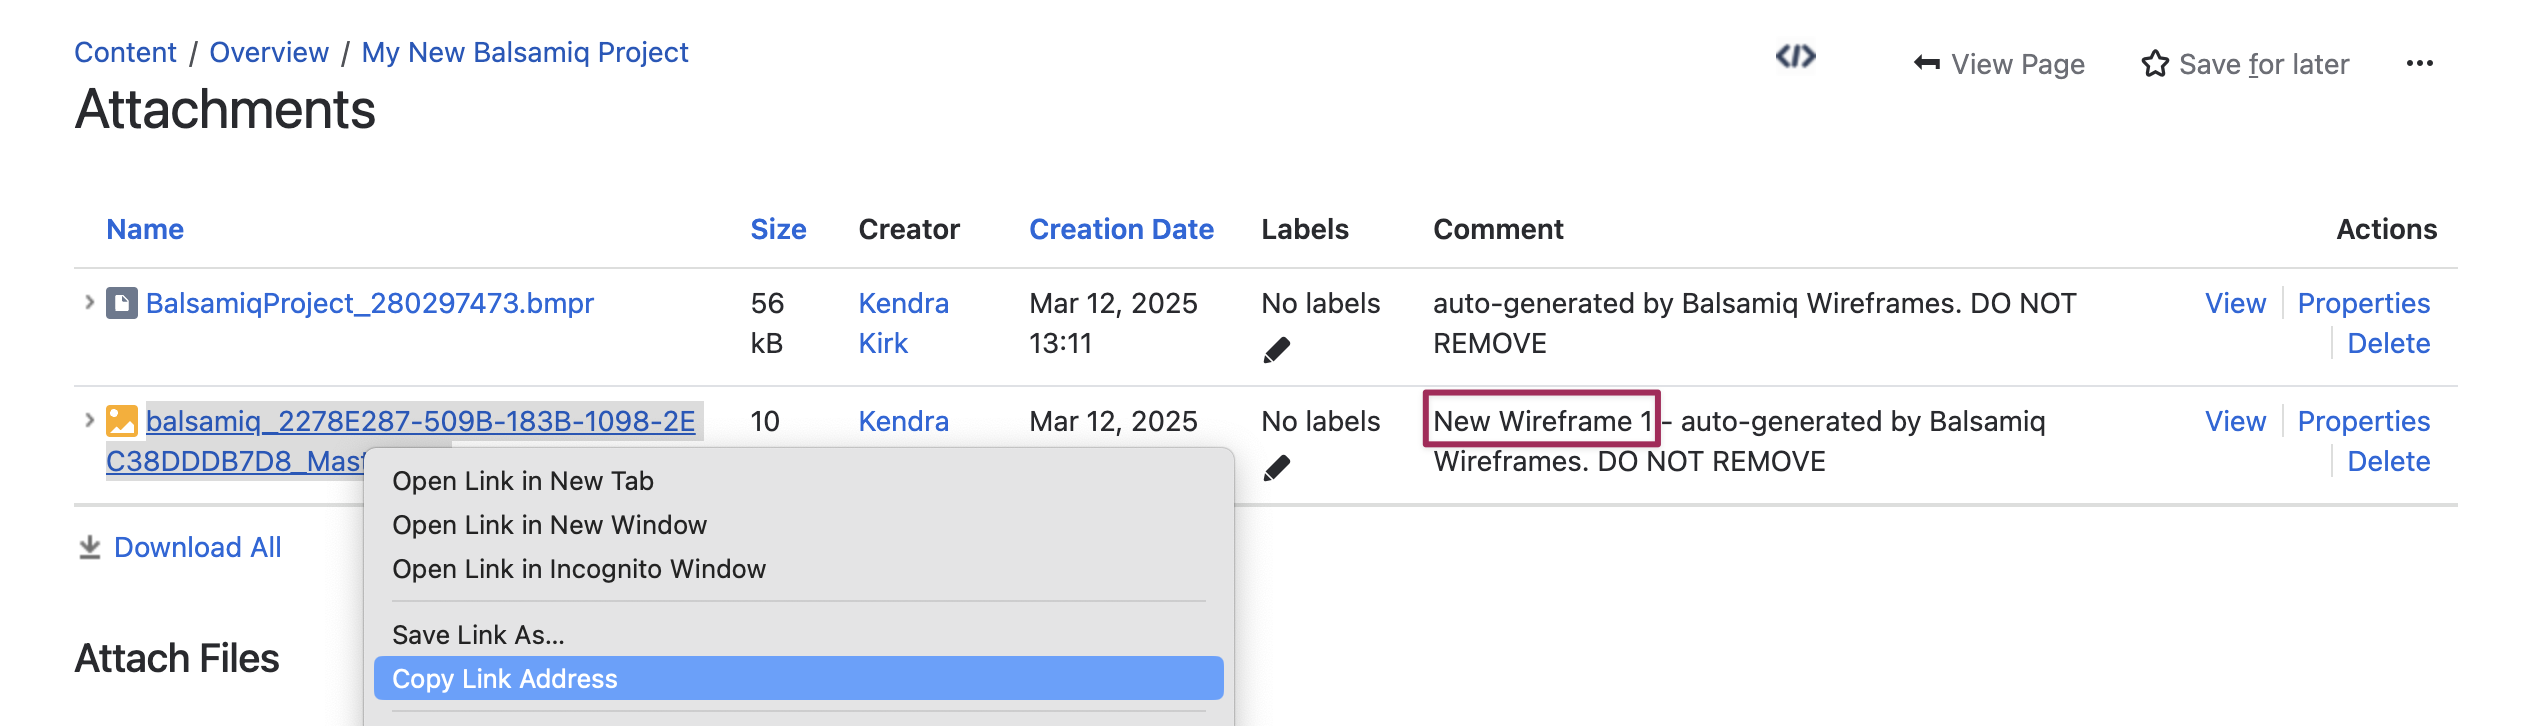Sort attachments by Creation Date column
The height and width of the screenshot is (726, 2522).
tap(1121, 229)
